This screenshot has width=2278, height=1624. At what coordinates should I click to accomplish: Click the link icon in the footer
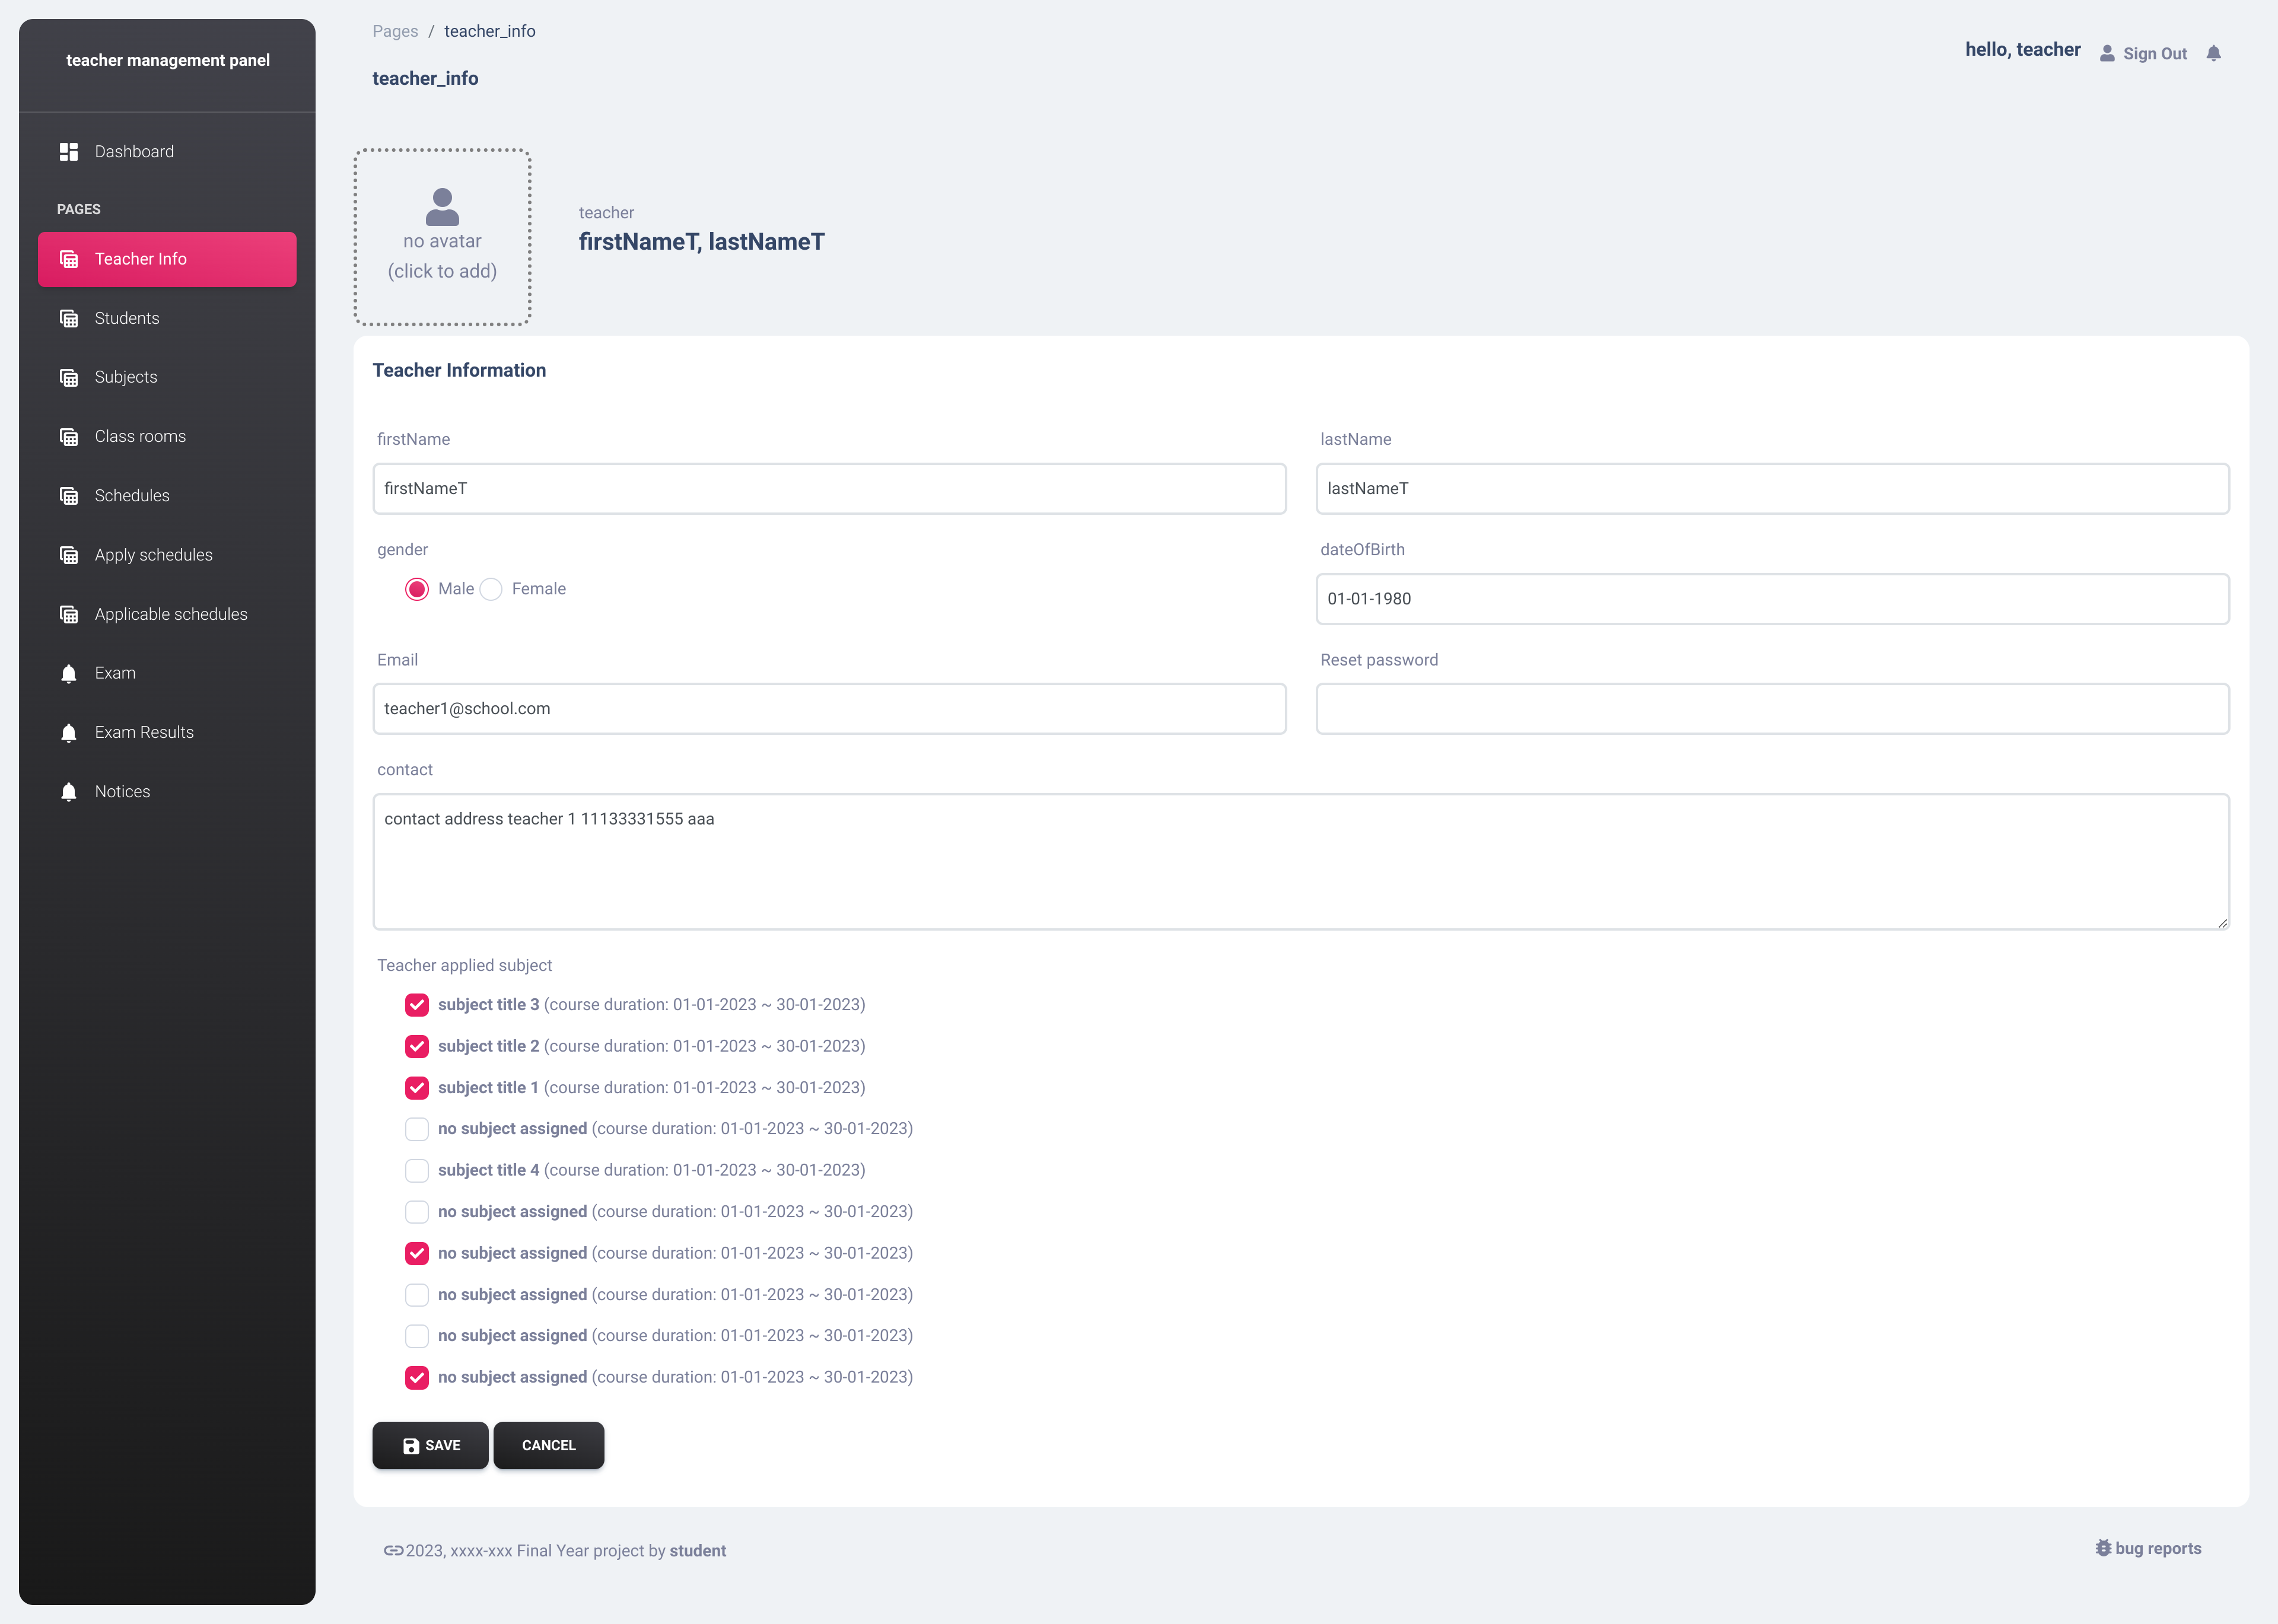[393, 1551]
